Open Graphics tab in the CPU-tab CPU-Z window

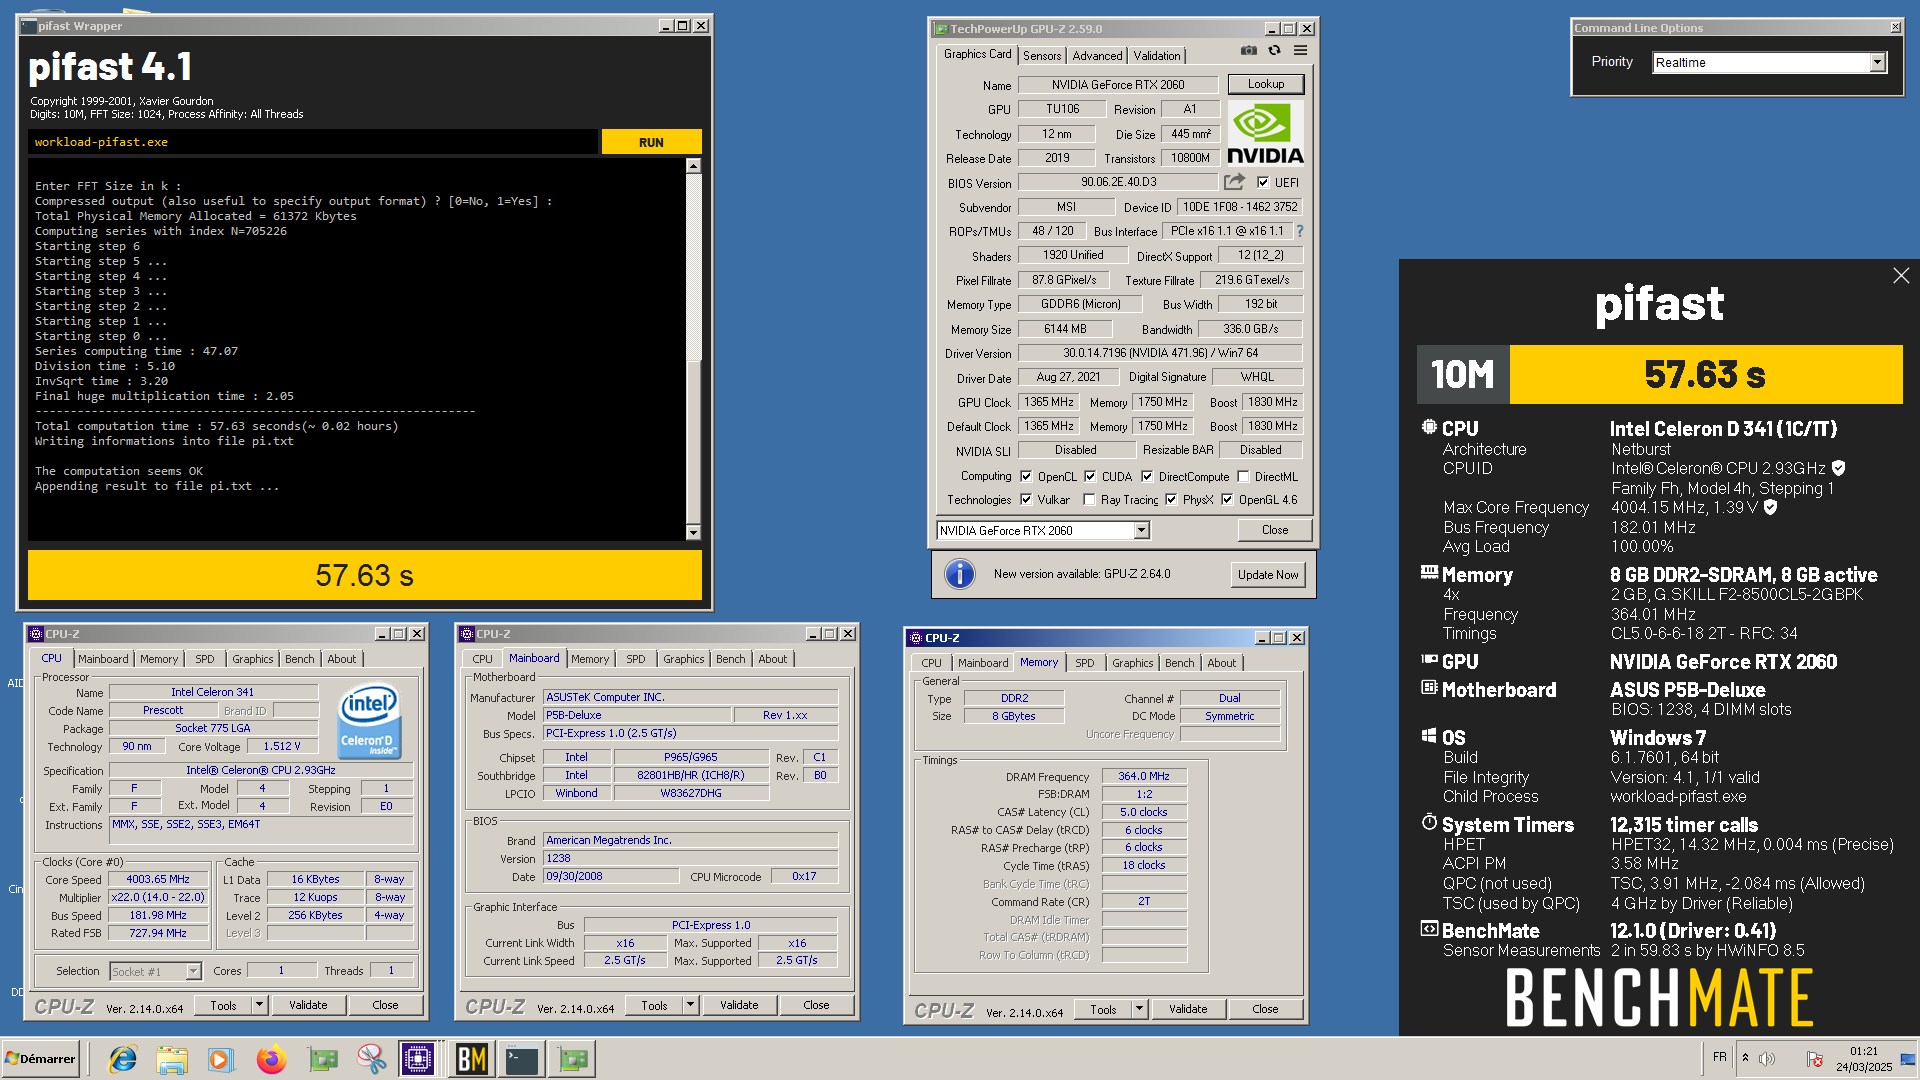(252, 659)
